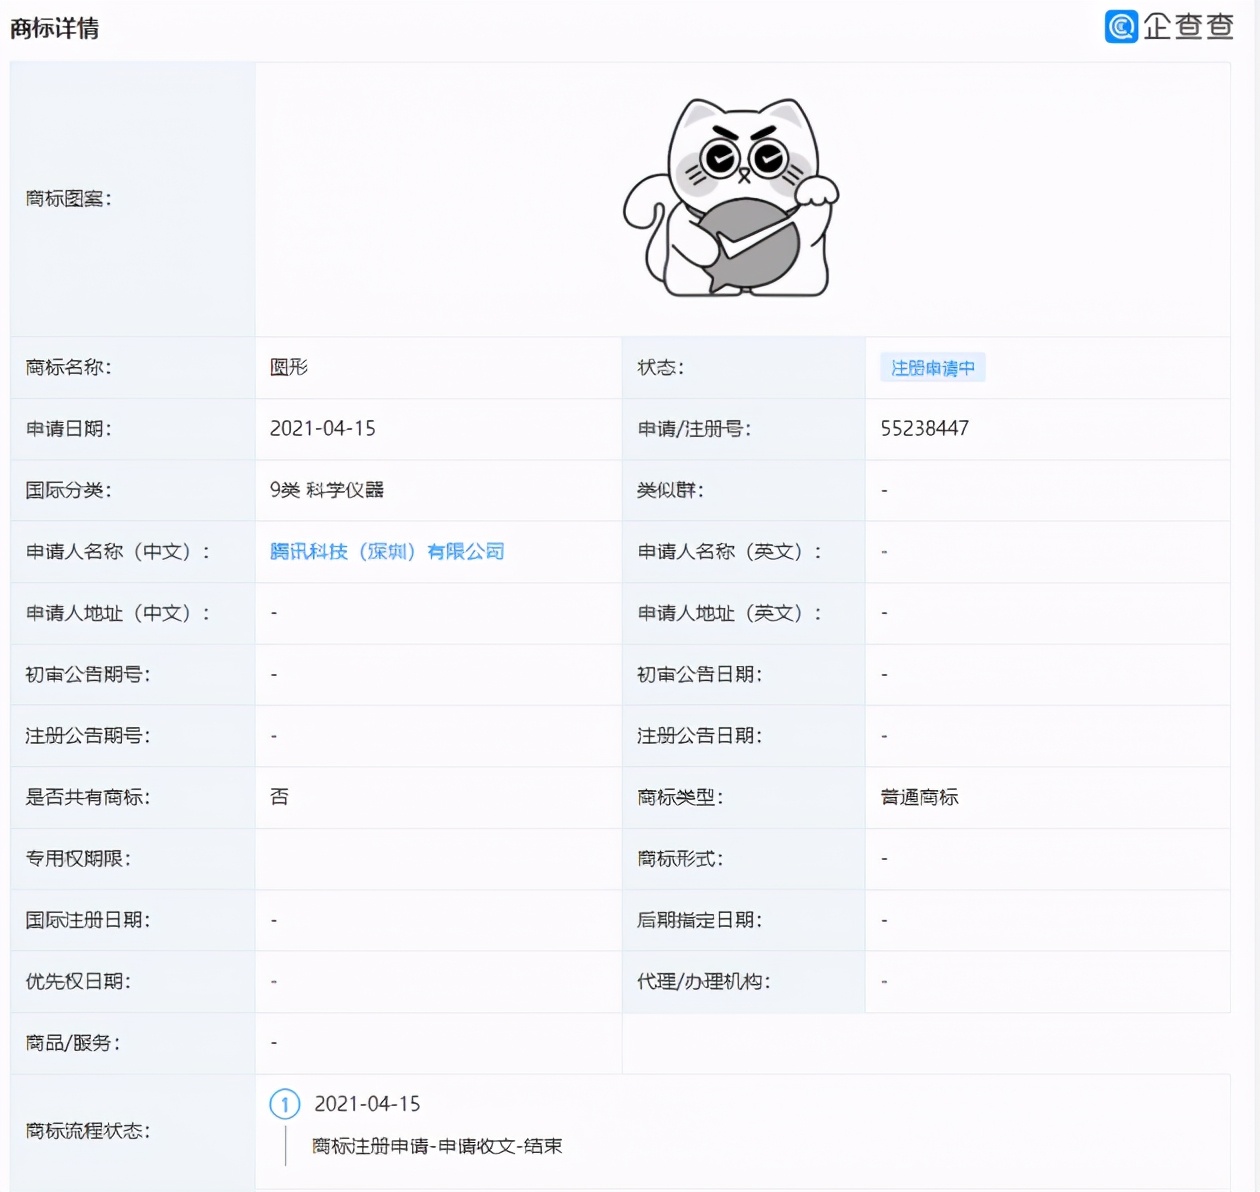Click the 类似群 field label
The image size is (1260, 1192).
tap(668, 490)
